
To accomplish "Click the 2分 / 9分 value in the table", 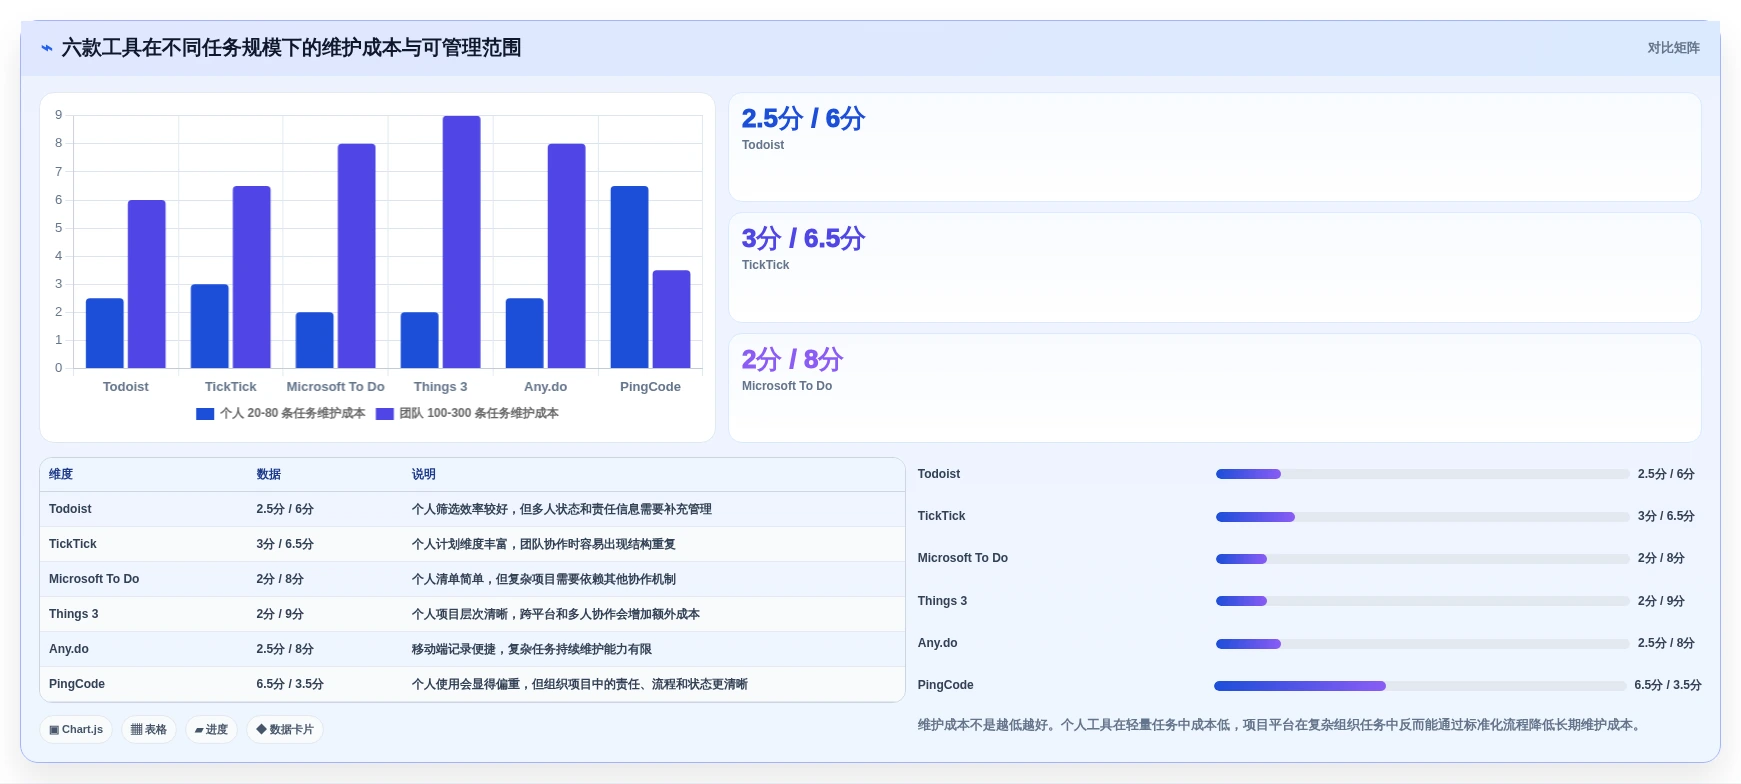I will [x=280, y=615].
